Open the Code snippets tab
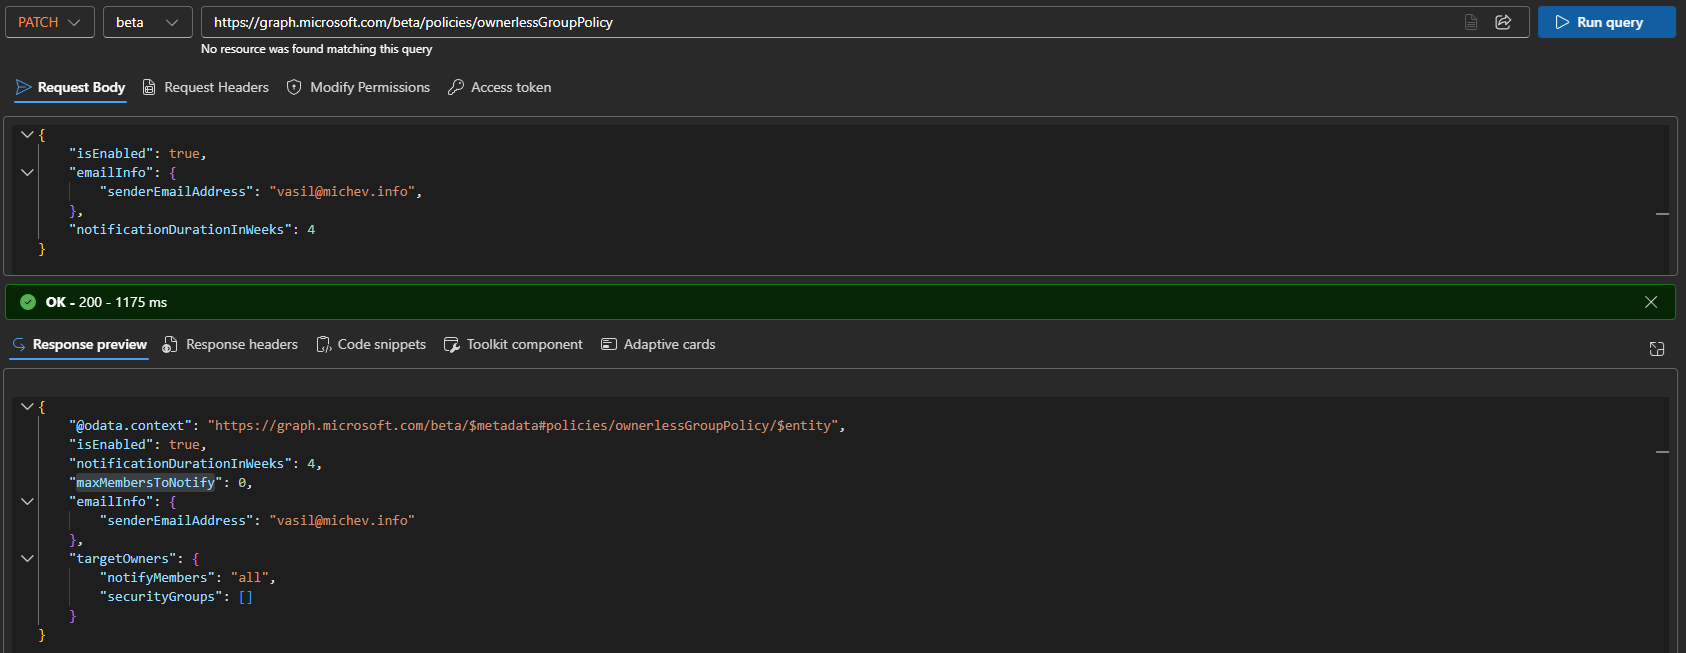Screen dimensions: 1686x653 pos(371,345)
